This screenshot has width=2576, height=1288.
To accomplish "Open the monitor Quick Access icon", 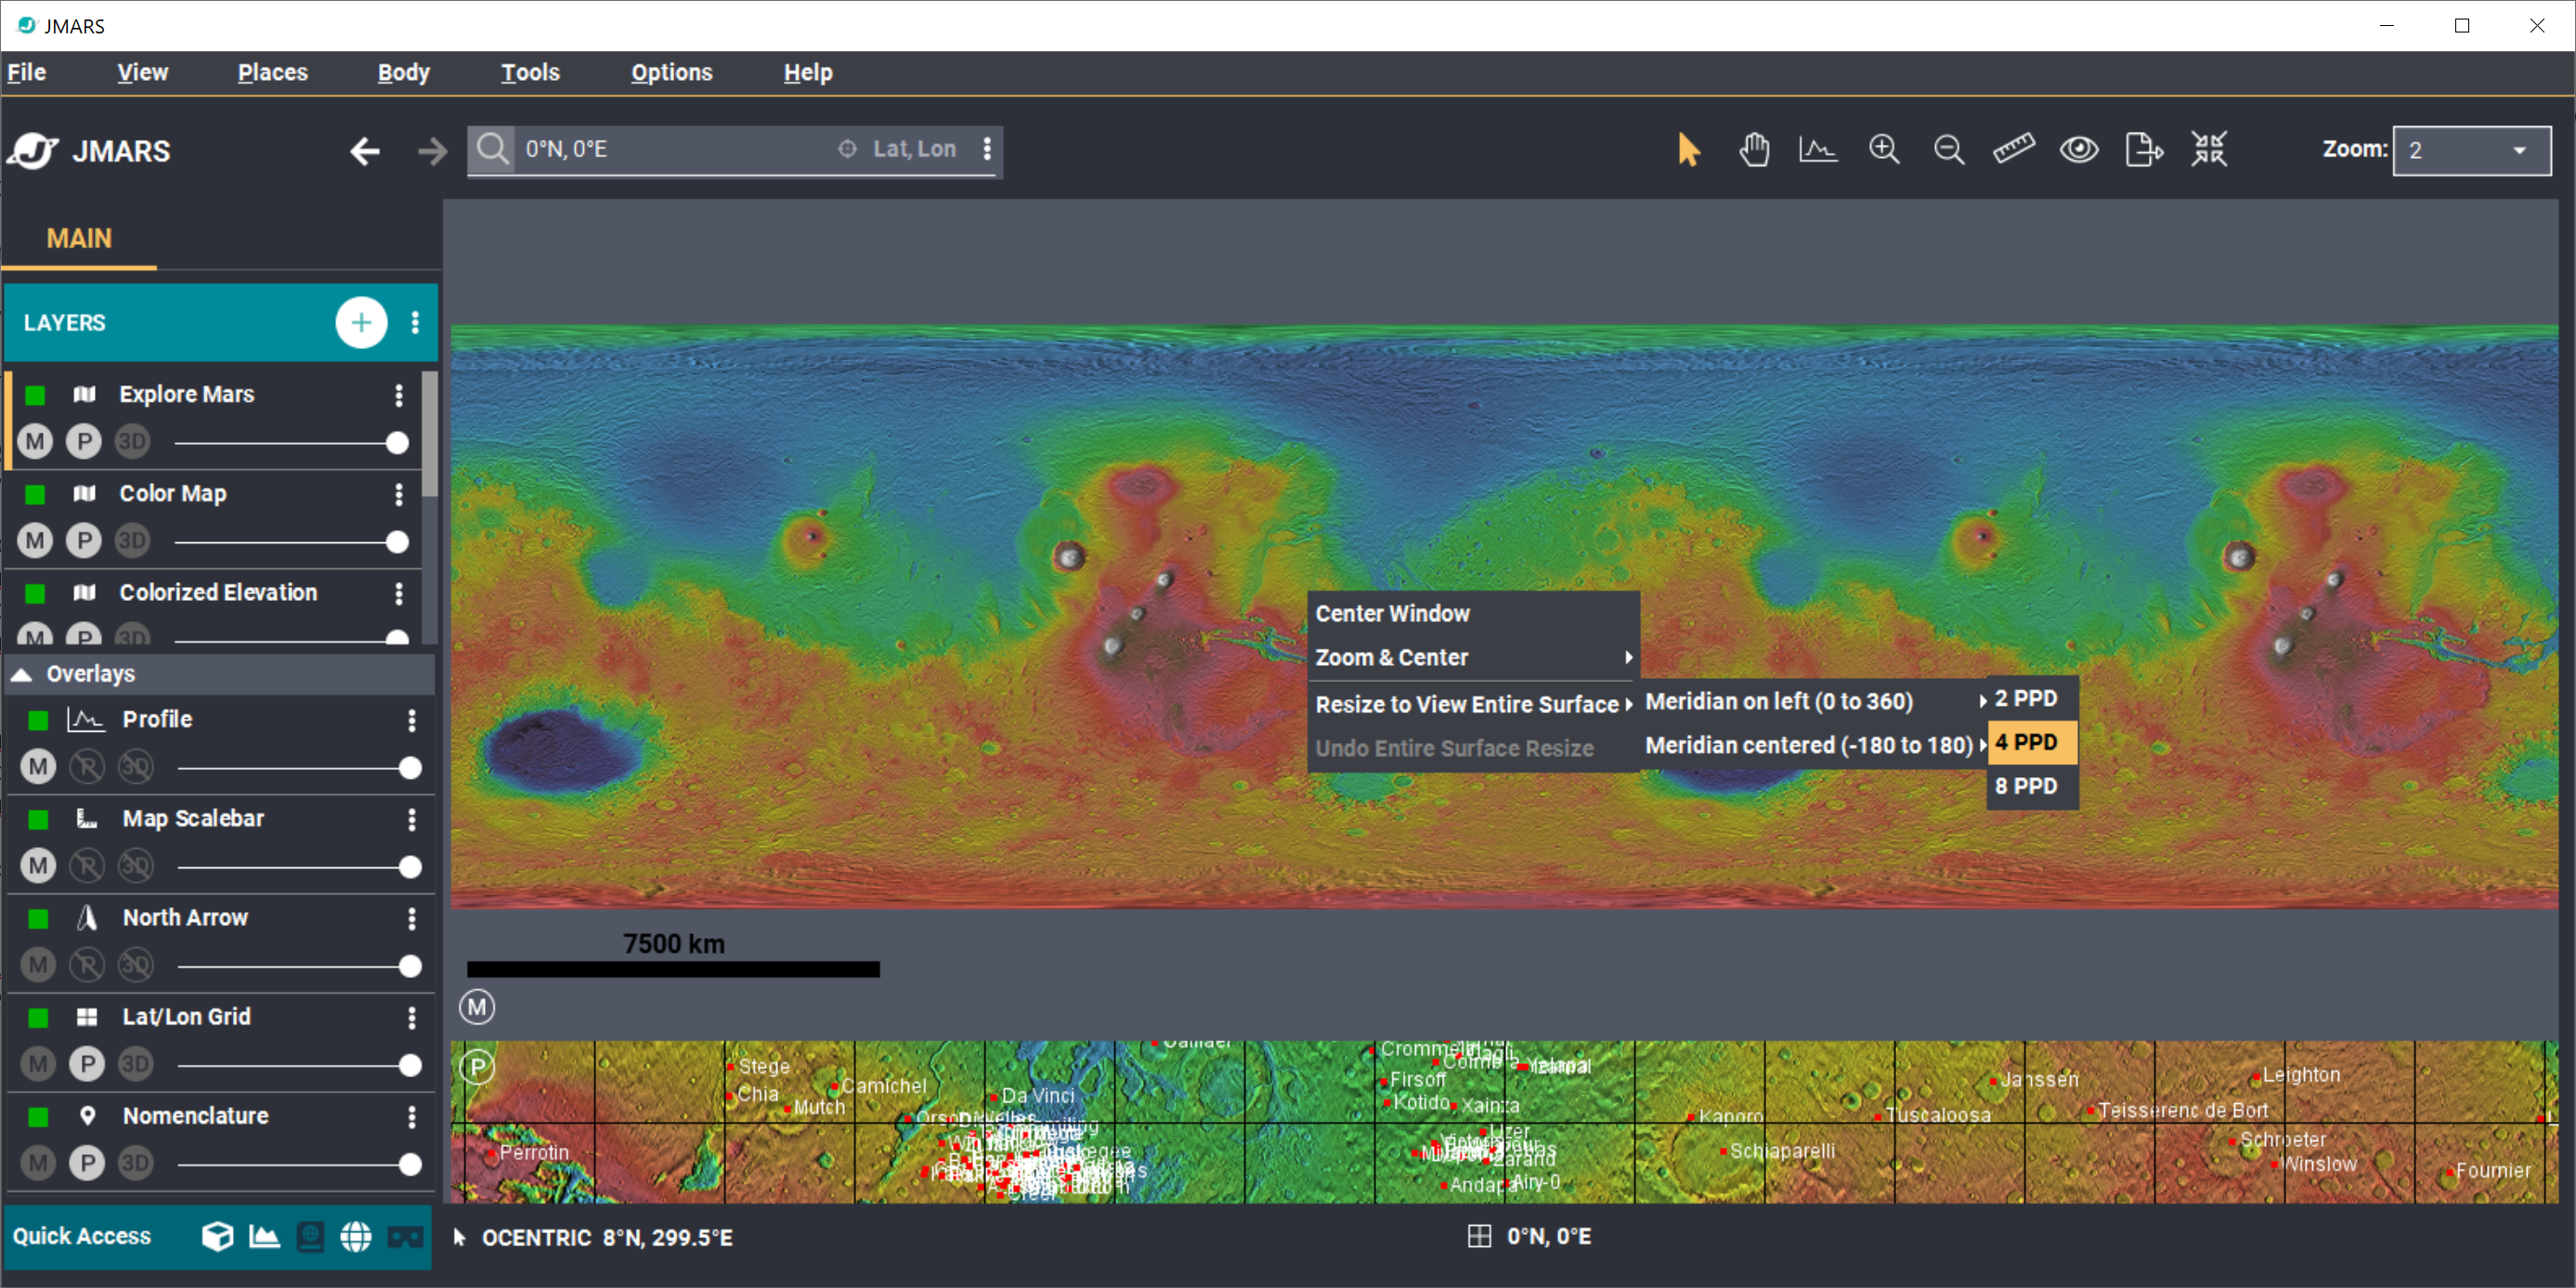I will 311,1236.
